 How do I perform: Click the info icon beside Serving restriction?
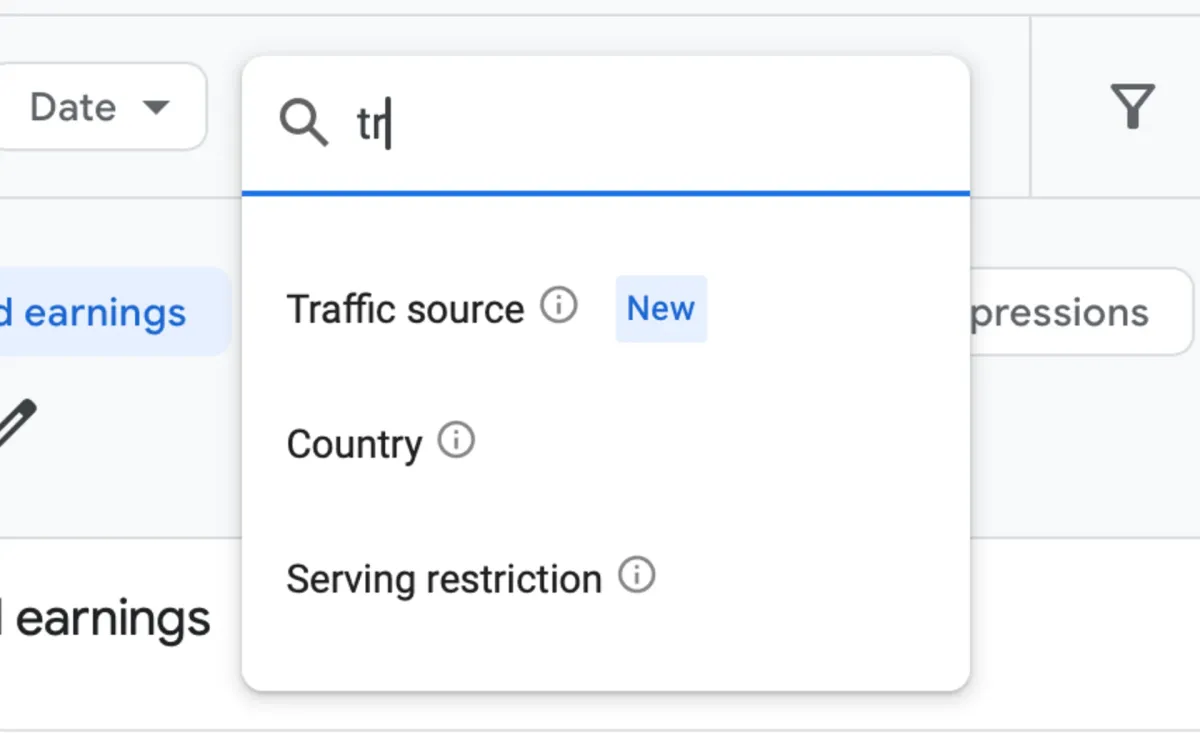click(x=638, y=575)
